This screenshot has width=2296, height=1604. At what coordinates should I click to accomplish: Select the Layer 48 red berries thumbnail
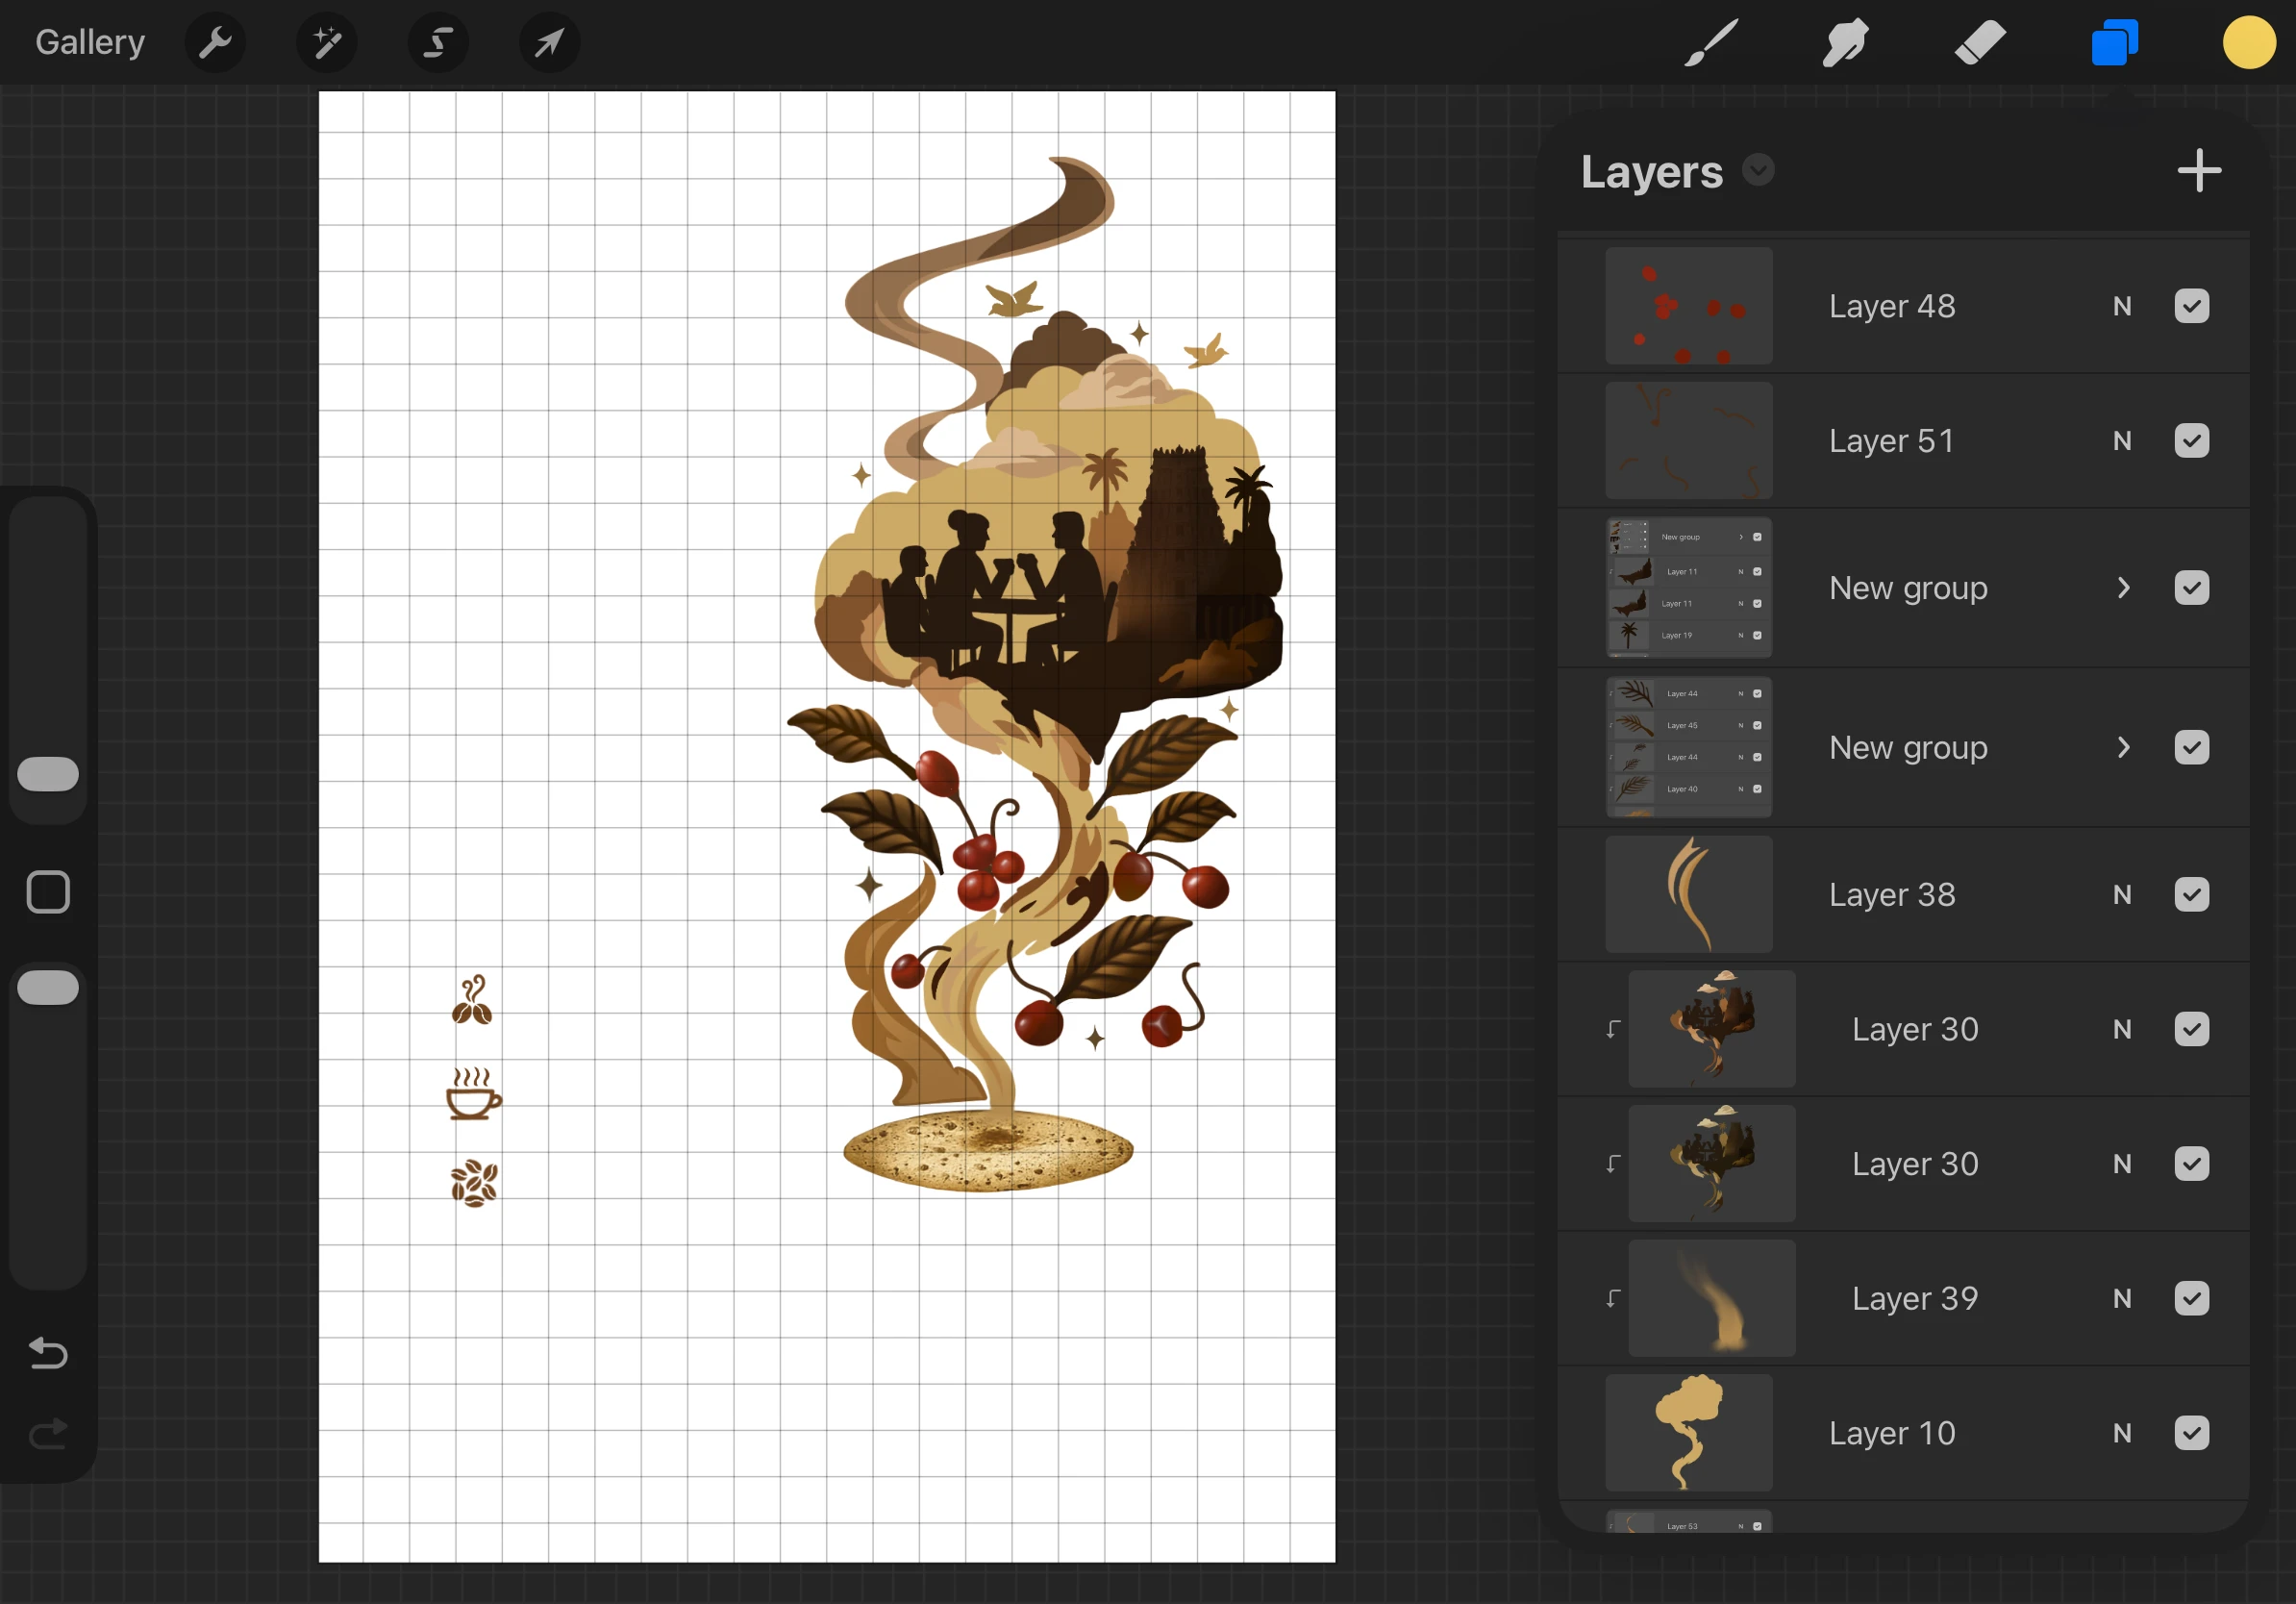1688,306
